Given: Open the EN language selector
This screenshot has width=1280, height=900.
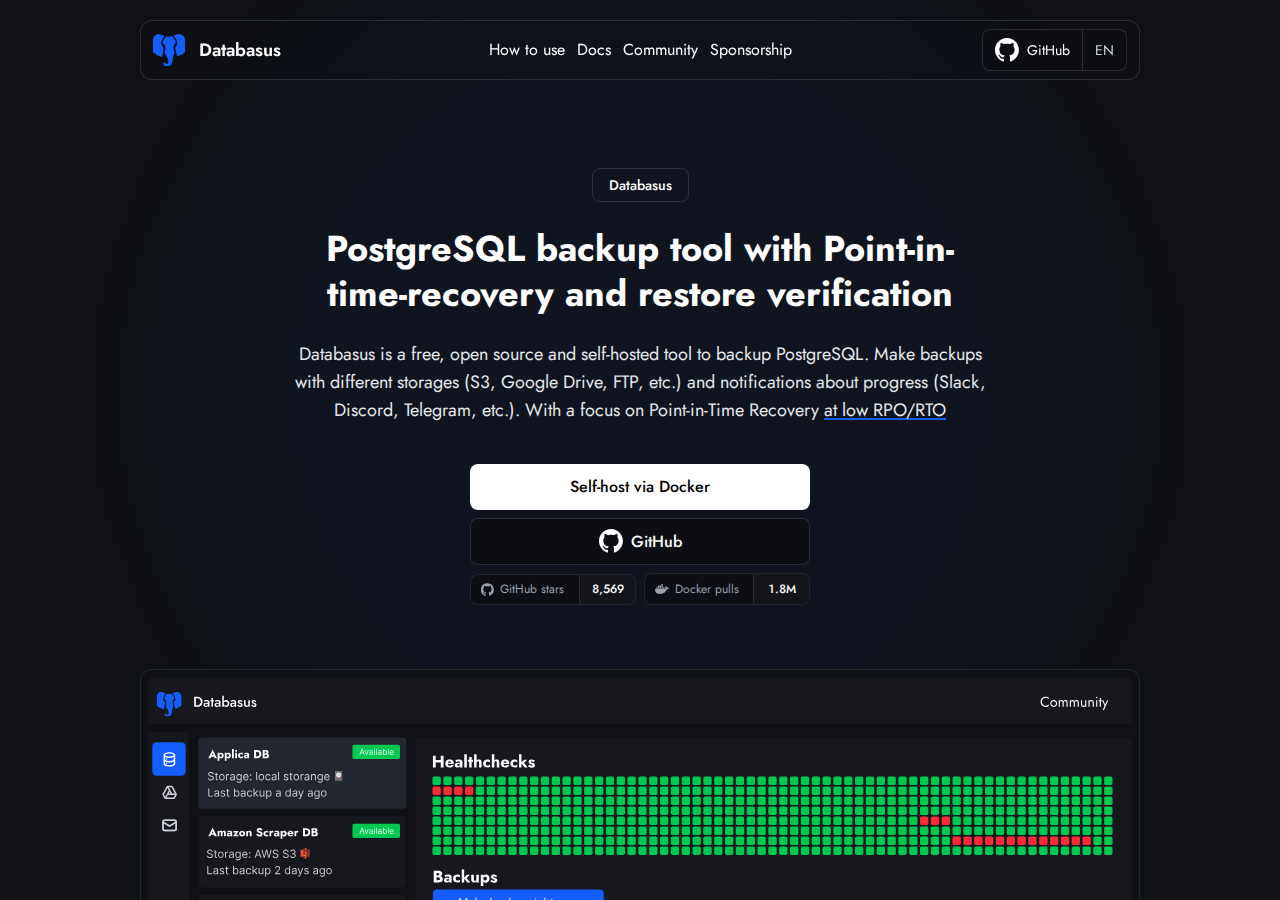Looking at the screenshot, I should pos(1104,50).
